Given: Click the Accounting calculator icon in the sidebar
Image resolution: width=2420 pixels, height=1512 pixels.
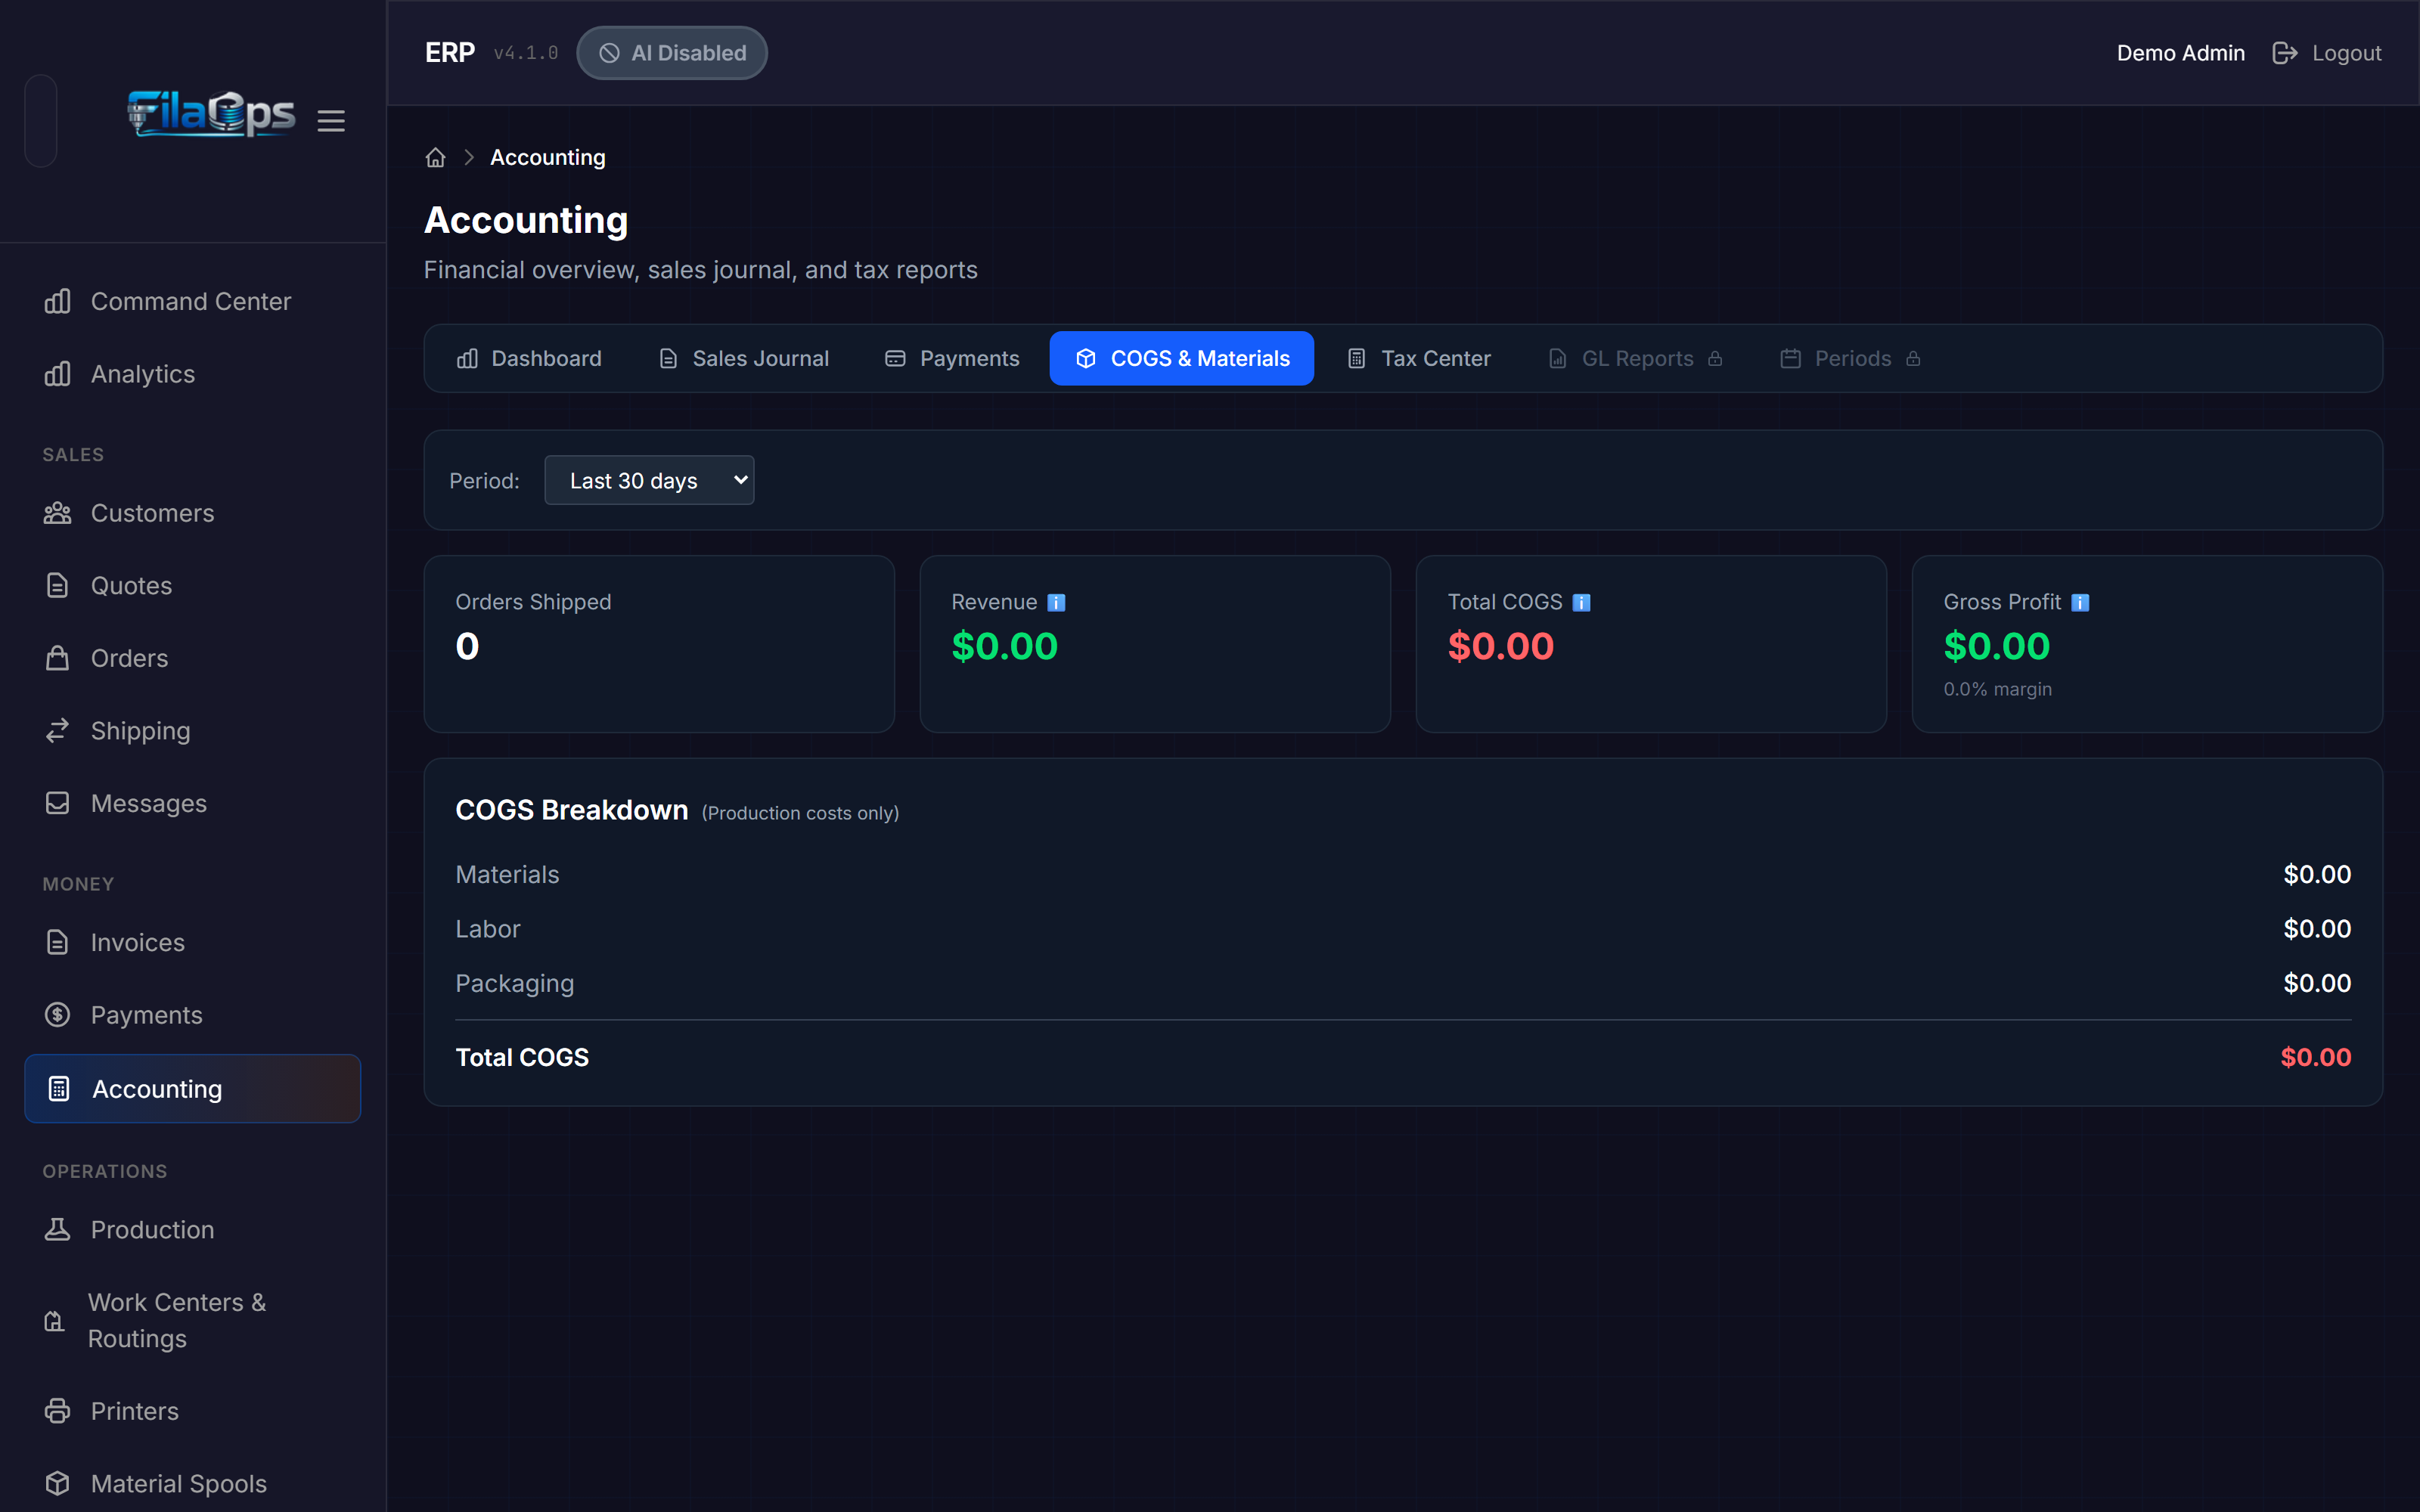Looking at the screenshot, I should pos(59,1089).
